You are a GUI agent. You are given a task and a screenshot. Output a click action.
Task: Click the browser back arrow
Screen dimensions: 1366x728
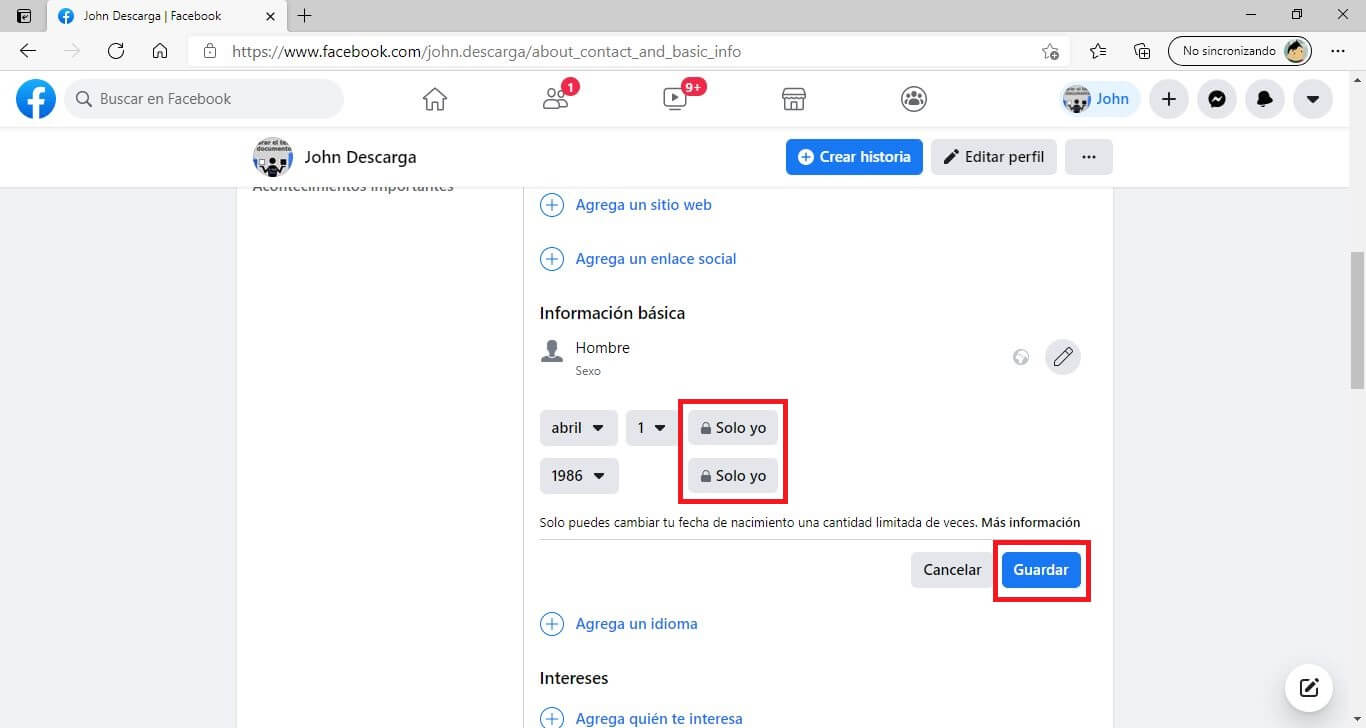[x=28, y=51]
